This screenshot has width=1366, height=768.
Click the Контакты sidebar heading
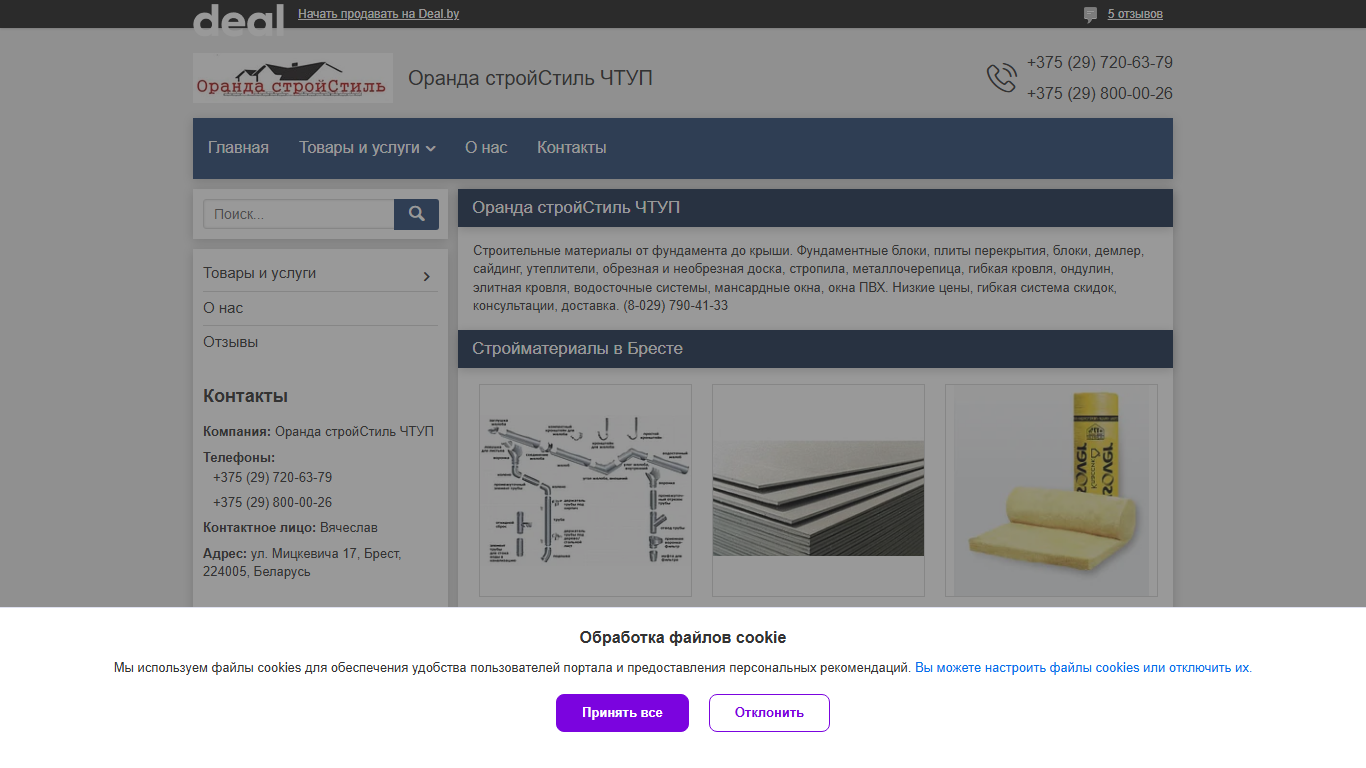pyautogui.click(x=245, y=396)
